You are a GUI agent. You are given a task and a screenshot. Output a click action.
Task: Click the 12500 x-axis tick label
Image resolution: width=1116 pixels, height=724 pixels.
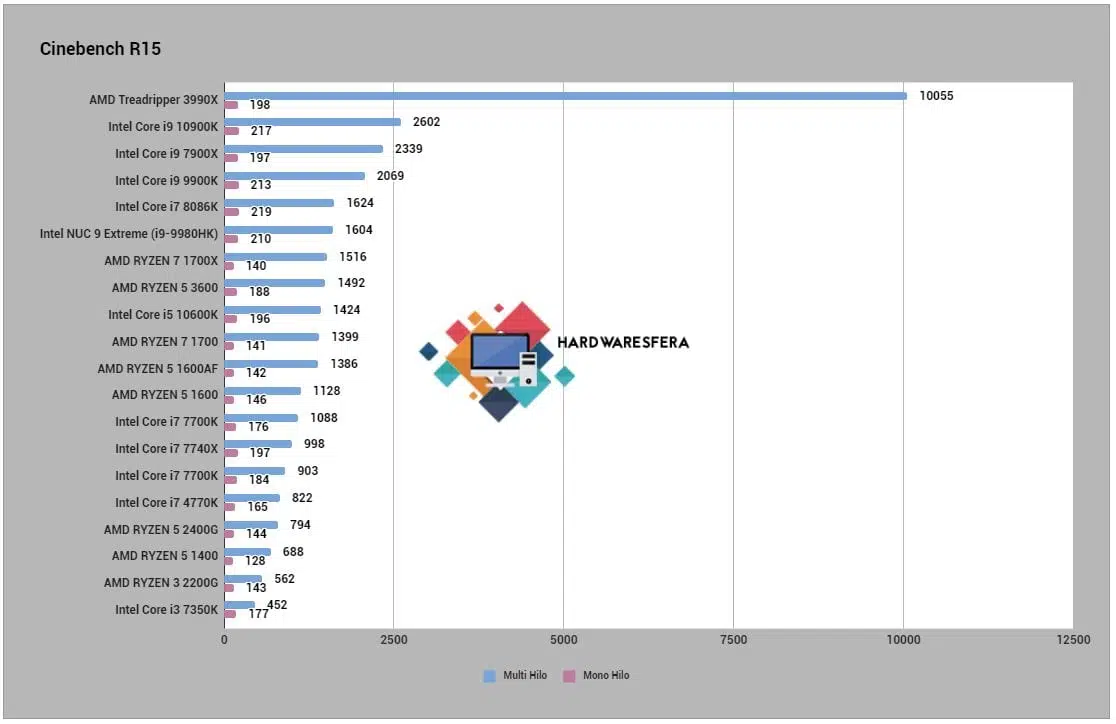[x=1073, y=639]
